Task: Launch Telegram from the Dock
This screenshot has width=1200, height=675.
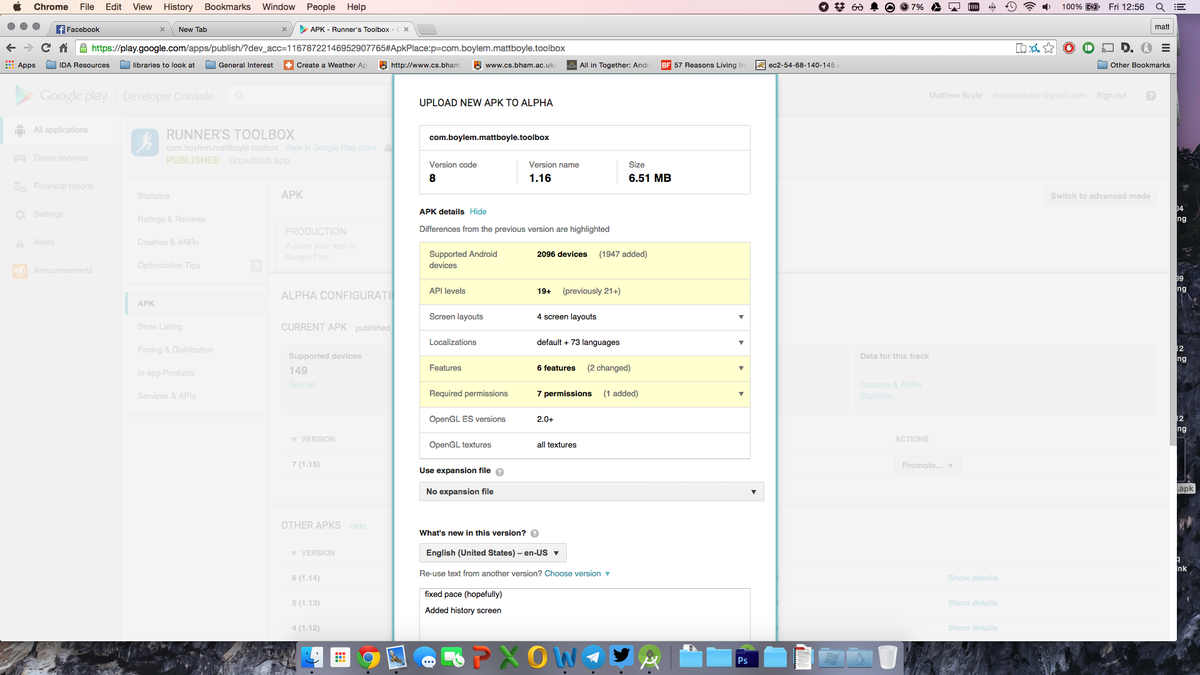Action: tap(593, 656)
